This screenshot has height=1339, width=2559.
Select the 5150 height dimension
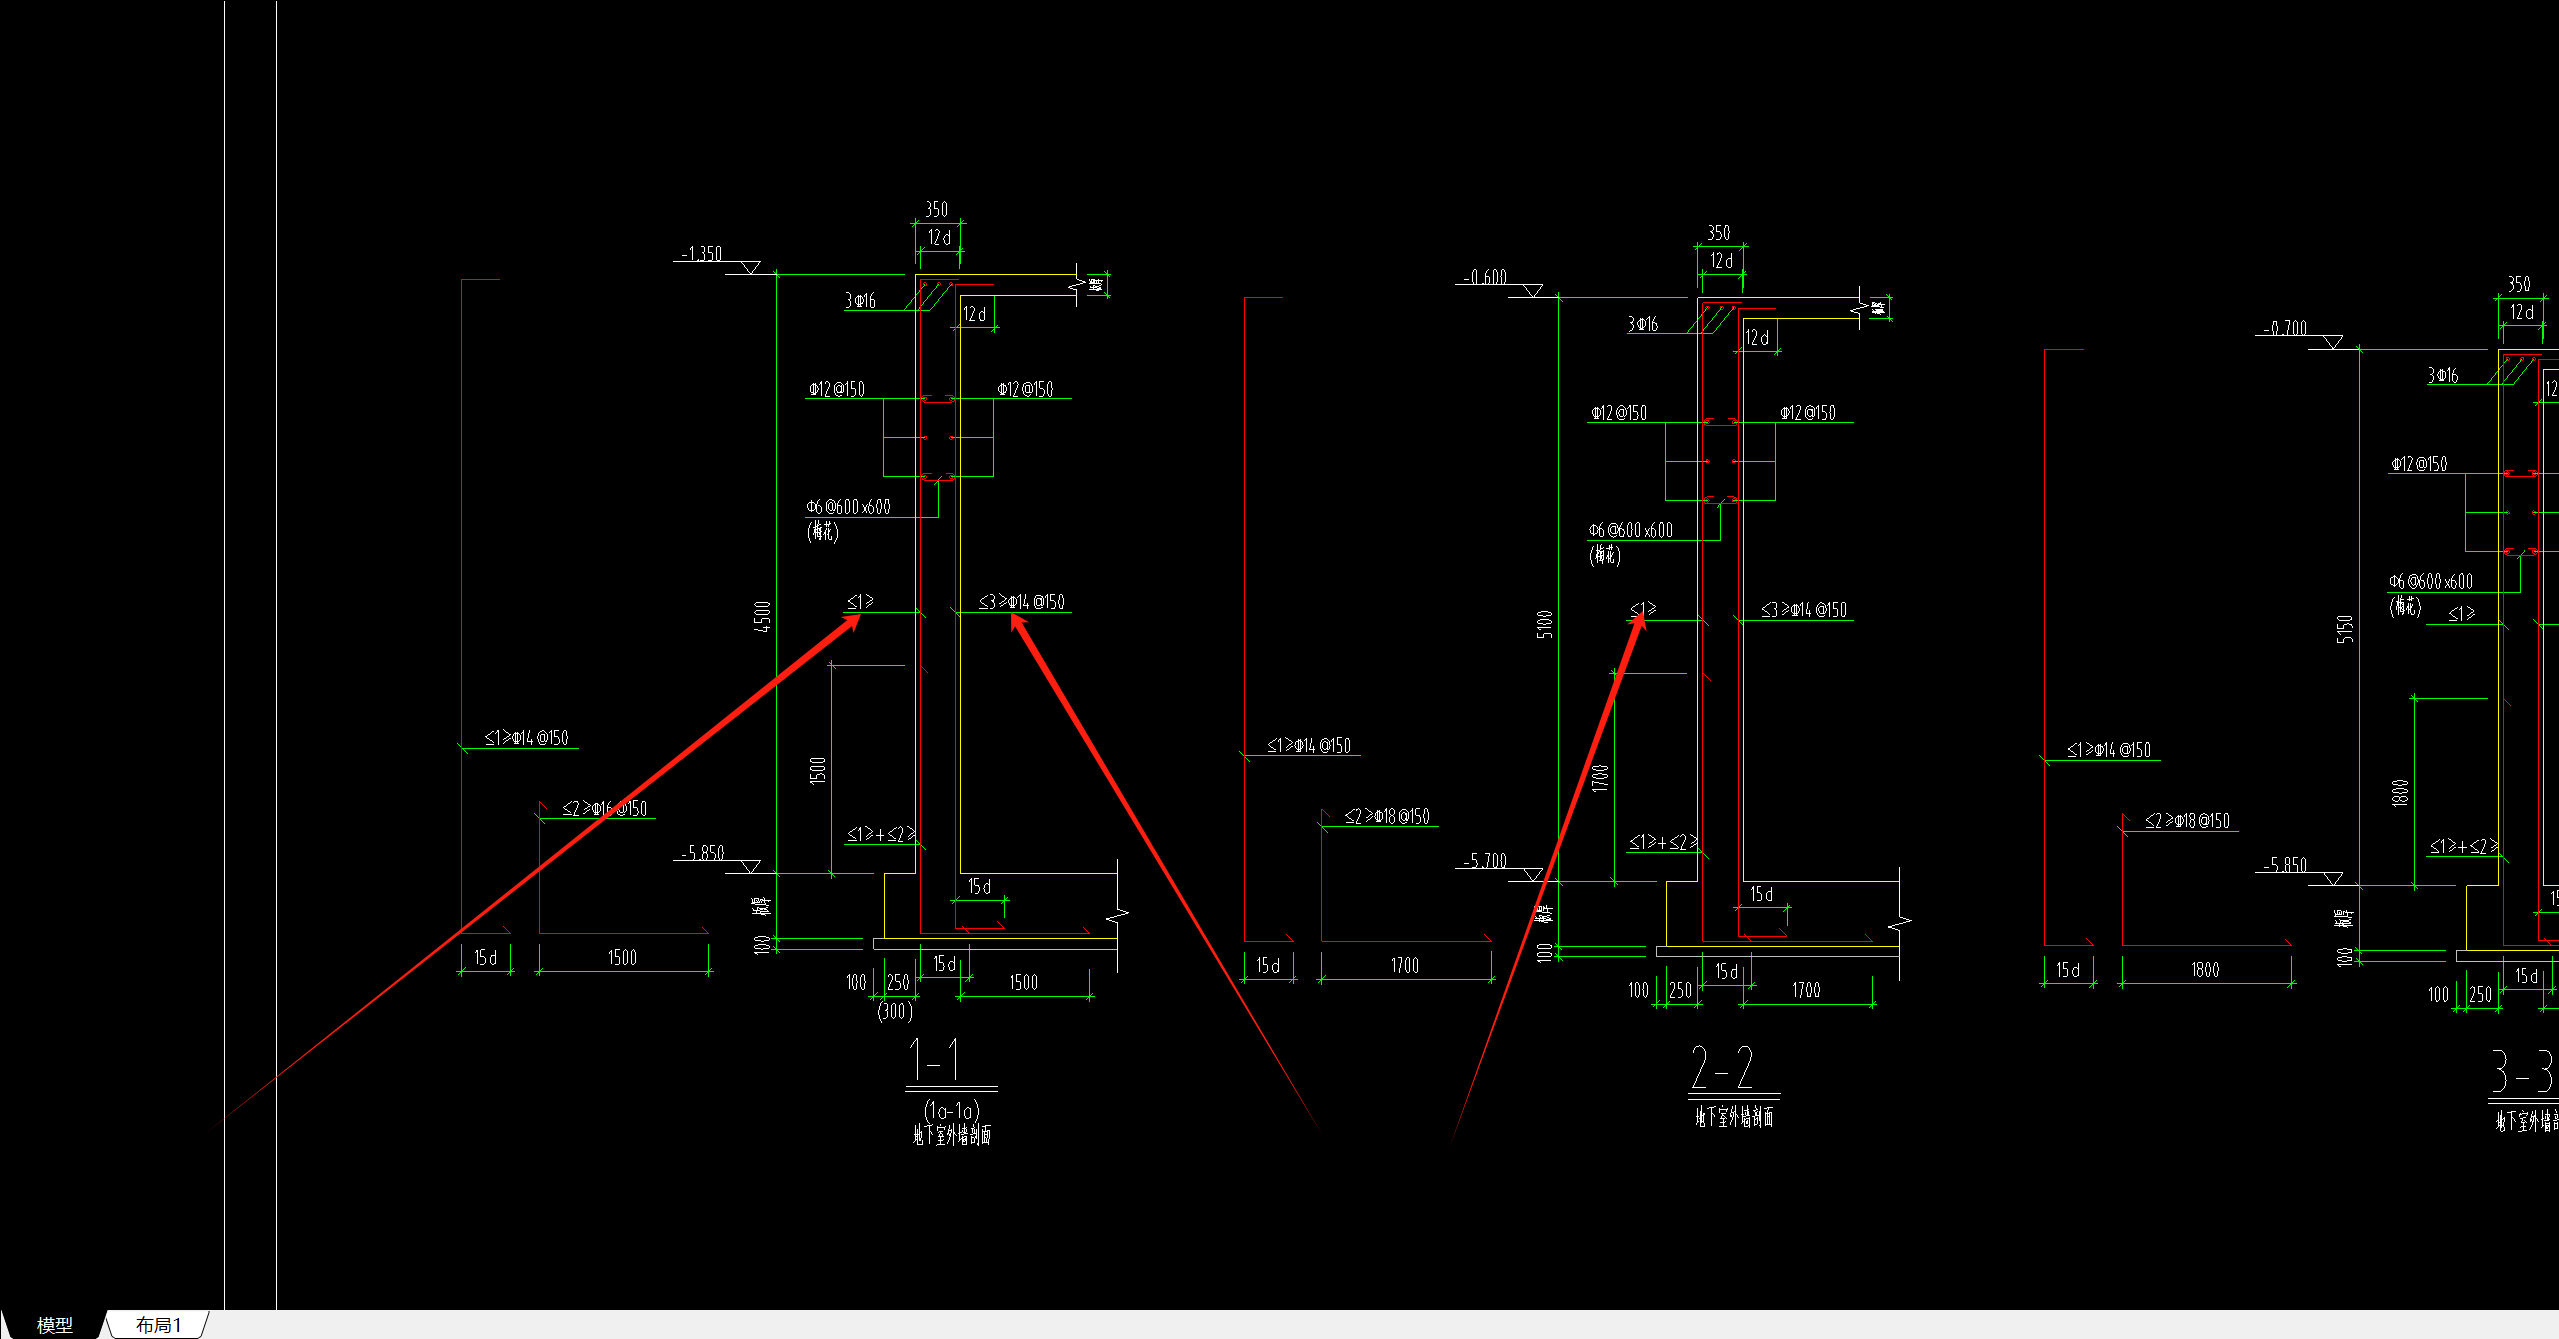[x=2345, y=628]
